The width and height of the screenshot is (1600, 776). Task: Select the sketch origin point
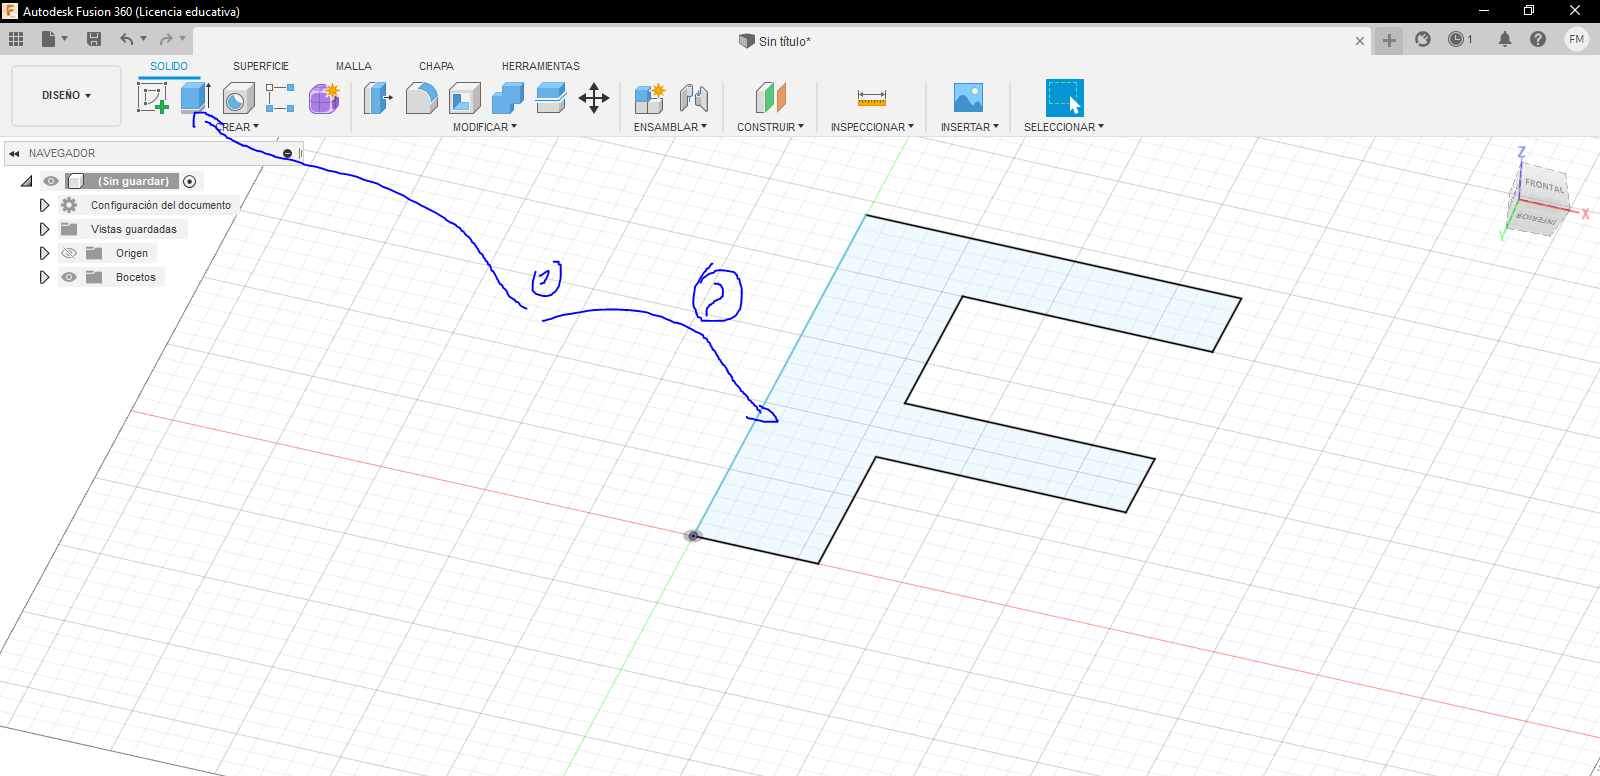(x=692, y=536)
